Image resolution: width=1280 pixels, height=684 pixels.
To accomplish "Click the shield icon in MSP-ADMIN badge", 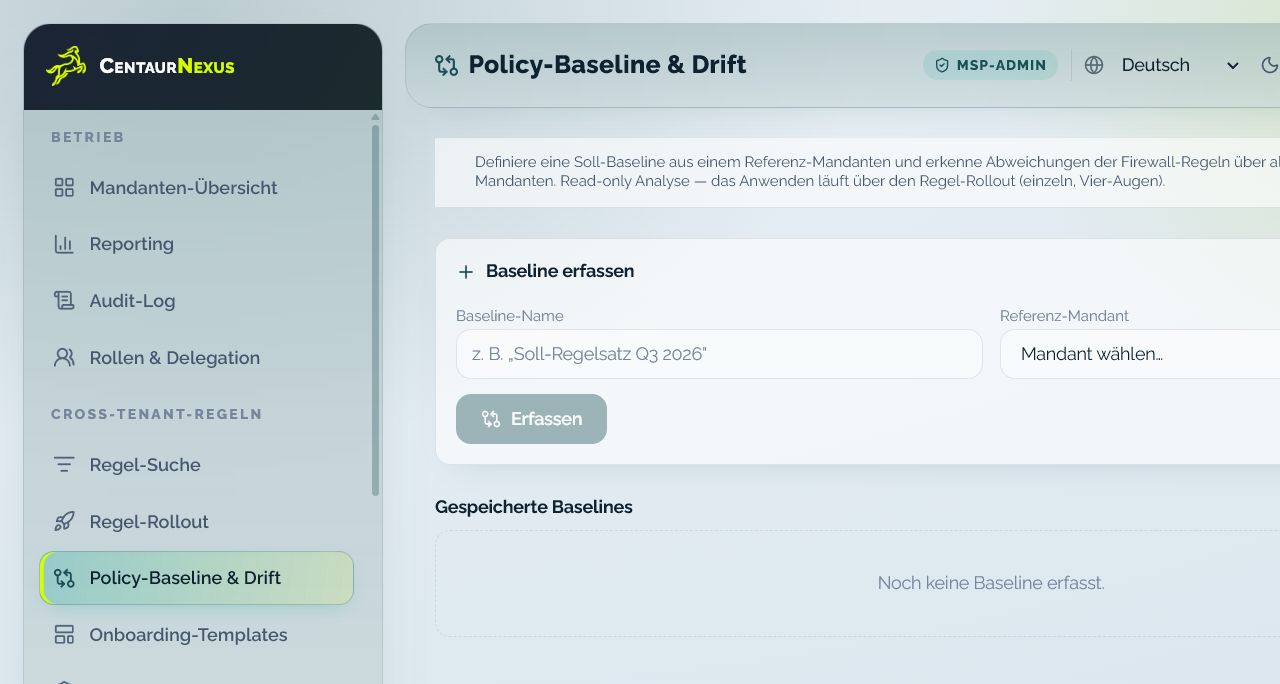I will 941,65.
